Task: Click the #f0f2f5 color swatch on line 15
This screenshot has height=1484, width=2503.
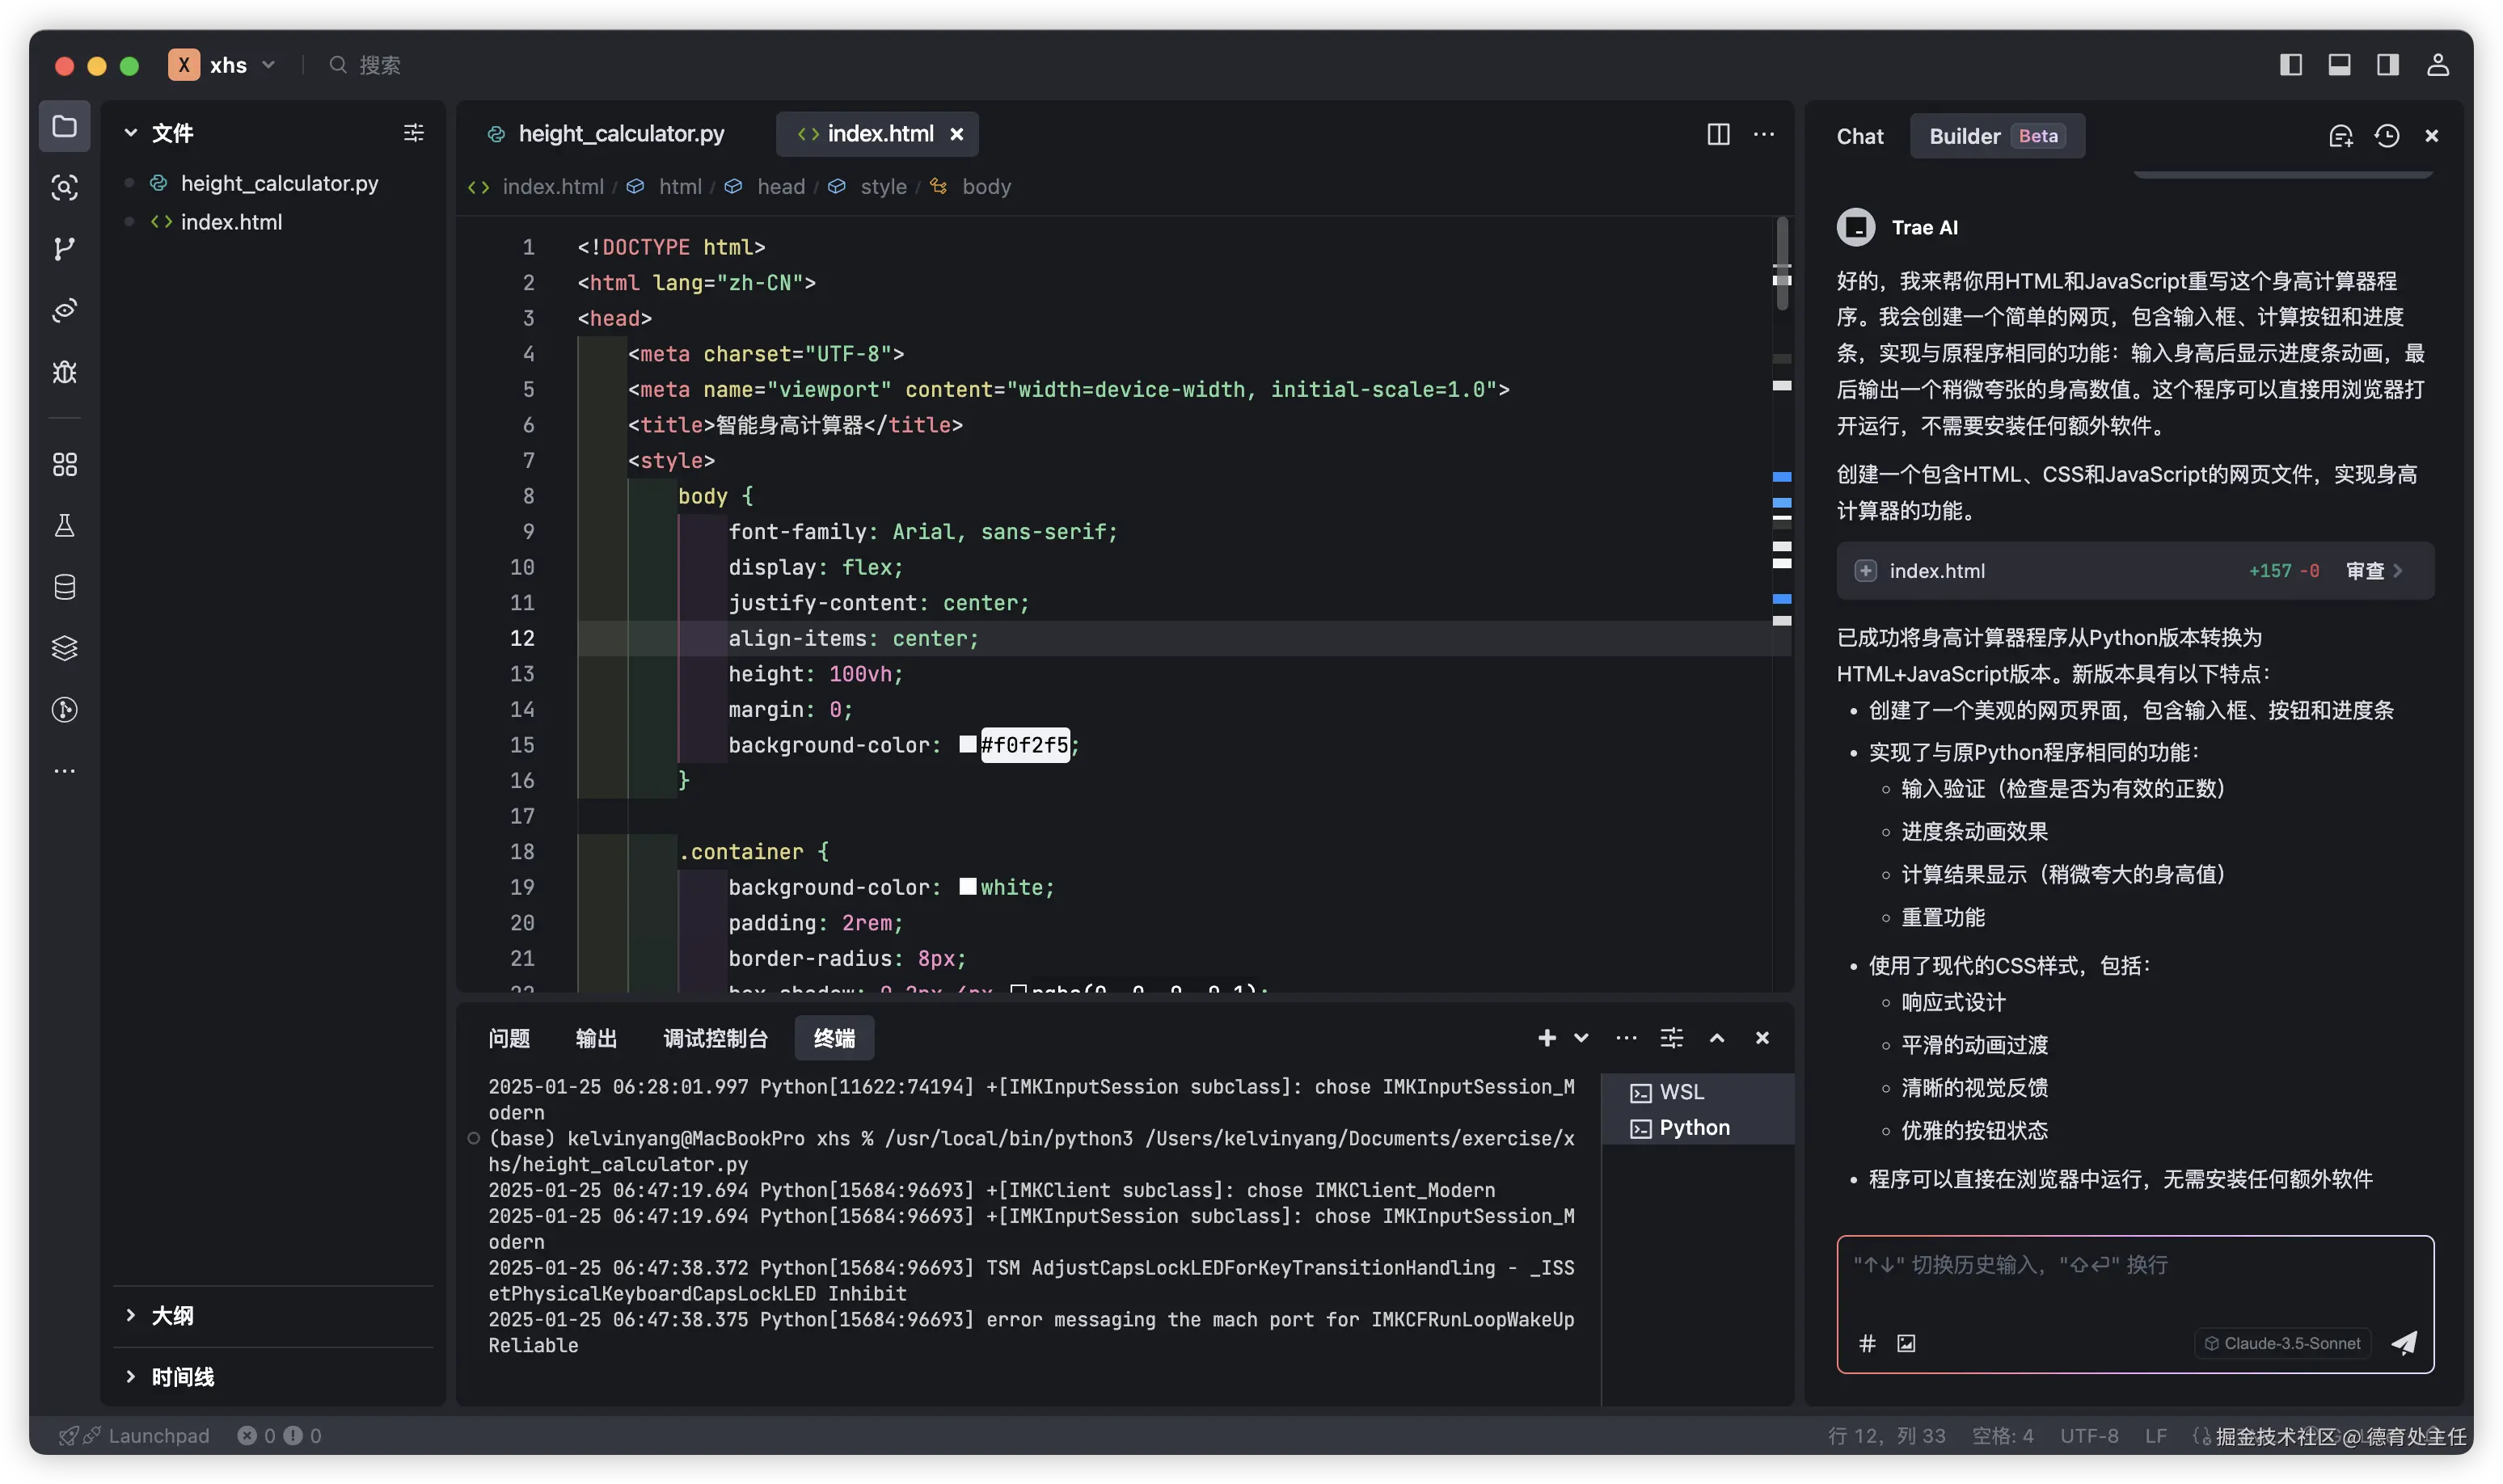Action: (x=967, y=744)
